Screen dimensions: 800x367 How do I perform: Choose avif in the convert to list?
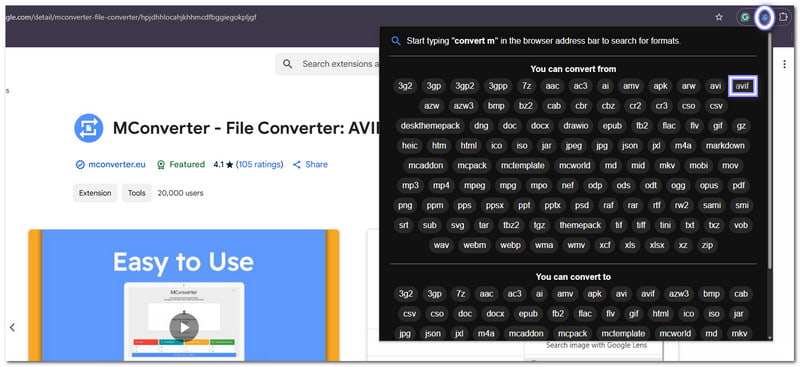click(648, 294)
